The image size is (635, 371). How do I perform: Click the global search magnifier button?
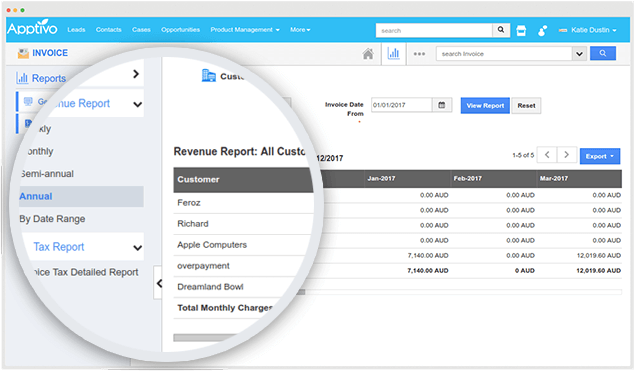(x=501, y=30)
